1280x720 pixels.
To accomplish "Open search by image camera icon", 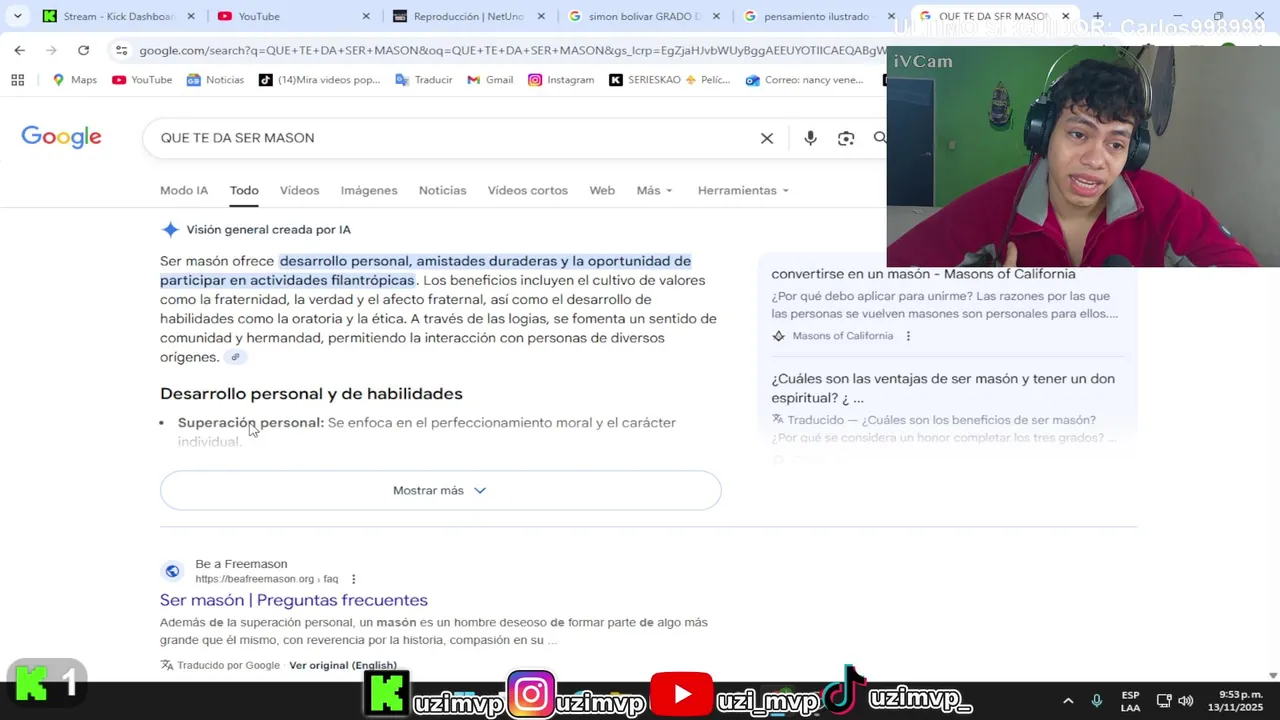I will 846,138.
